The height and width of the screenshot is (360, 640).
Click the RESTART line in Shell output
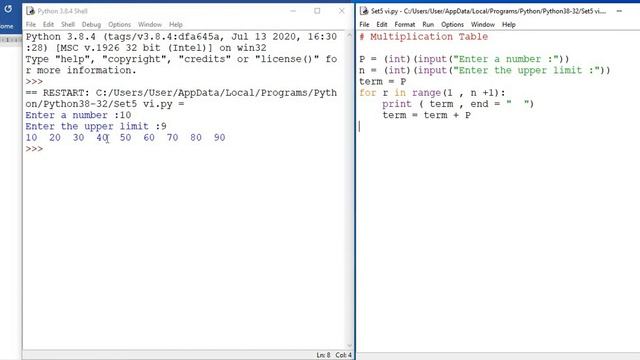[181, 98]
